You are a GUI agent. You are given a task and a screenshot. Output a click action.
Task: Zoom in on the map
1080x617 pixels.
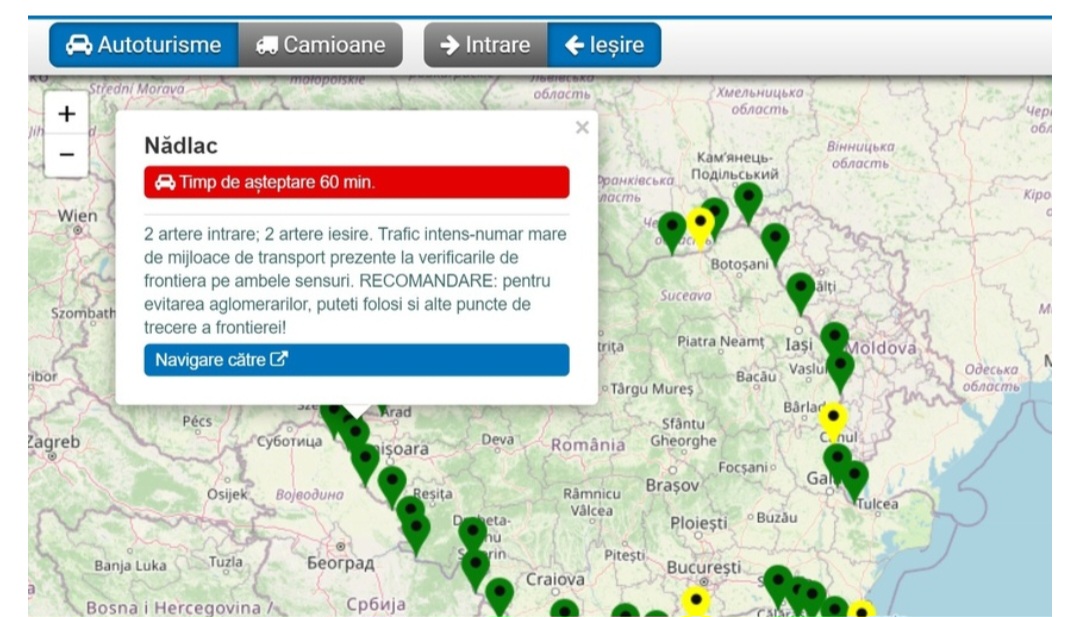(67, 114)
